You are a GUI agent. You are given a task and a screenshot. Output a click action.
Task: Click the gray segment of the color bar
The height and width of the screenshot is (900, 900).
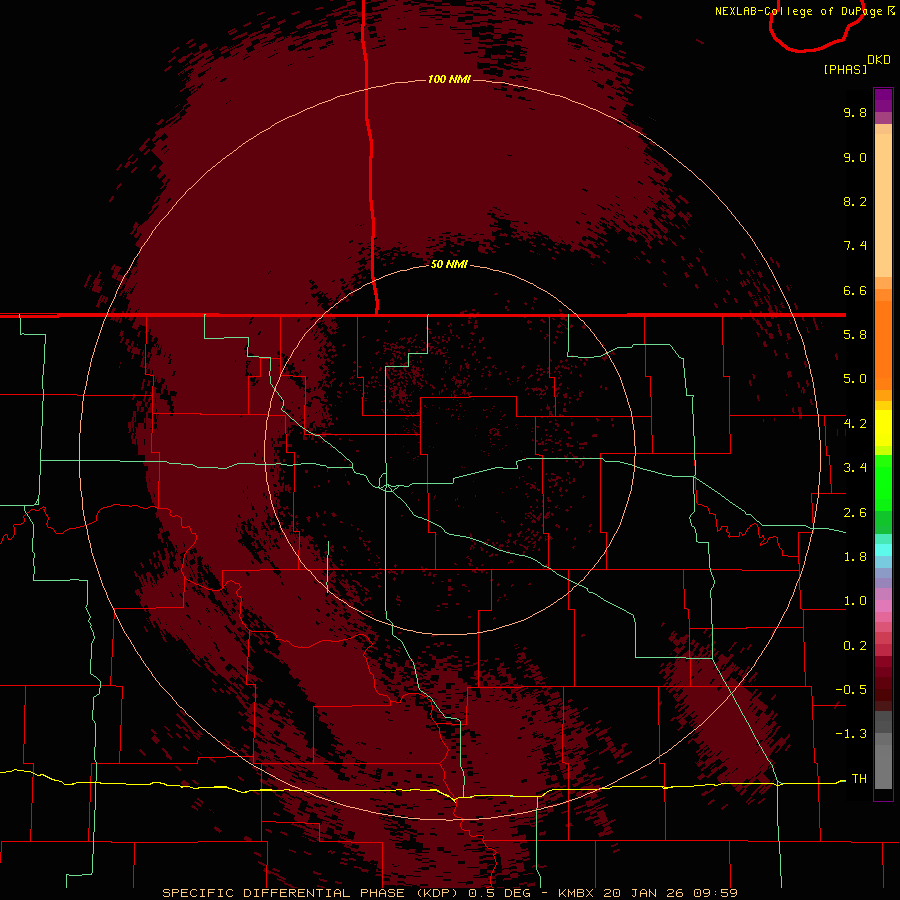pos(883,750)
